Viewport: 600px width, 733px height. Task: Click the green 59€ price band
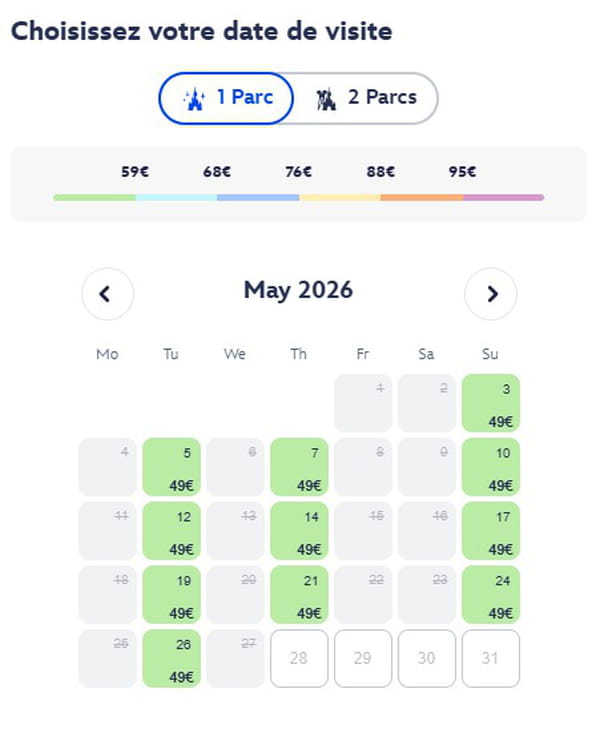pos(94,197)
